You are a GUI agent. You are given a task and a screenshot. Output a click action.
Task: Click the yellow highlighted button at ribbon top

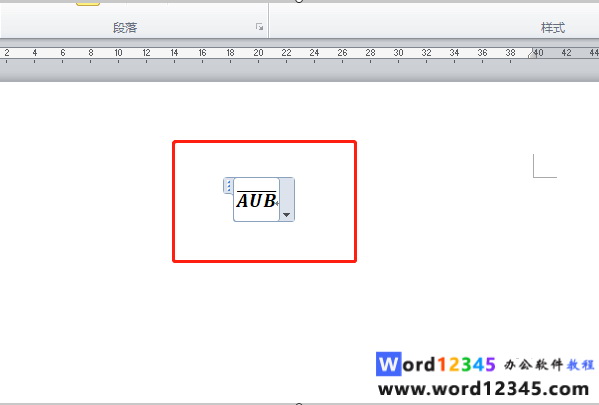tap(88, 3)
